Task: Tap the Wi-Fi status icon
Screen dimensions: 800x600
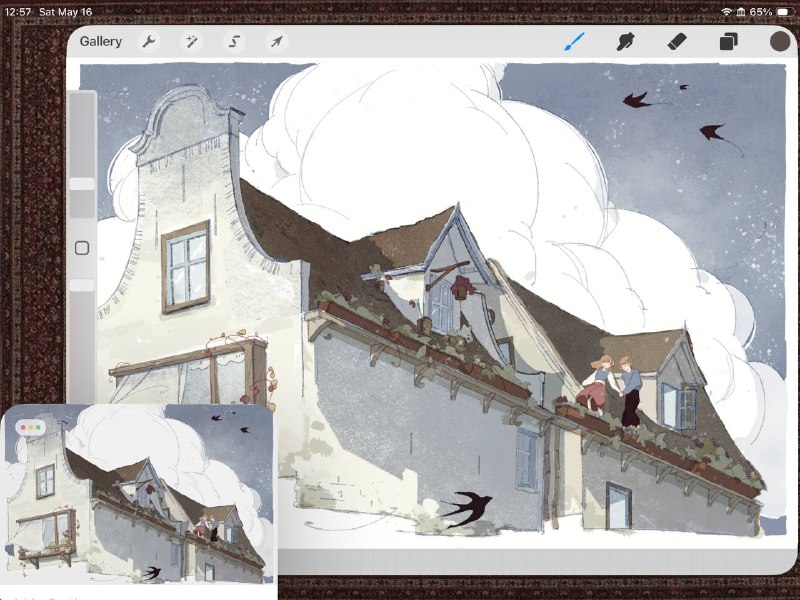Action: tap(726, 11)
